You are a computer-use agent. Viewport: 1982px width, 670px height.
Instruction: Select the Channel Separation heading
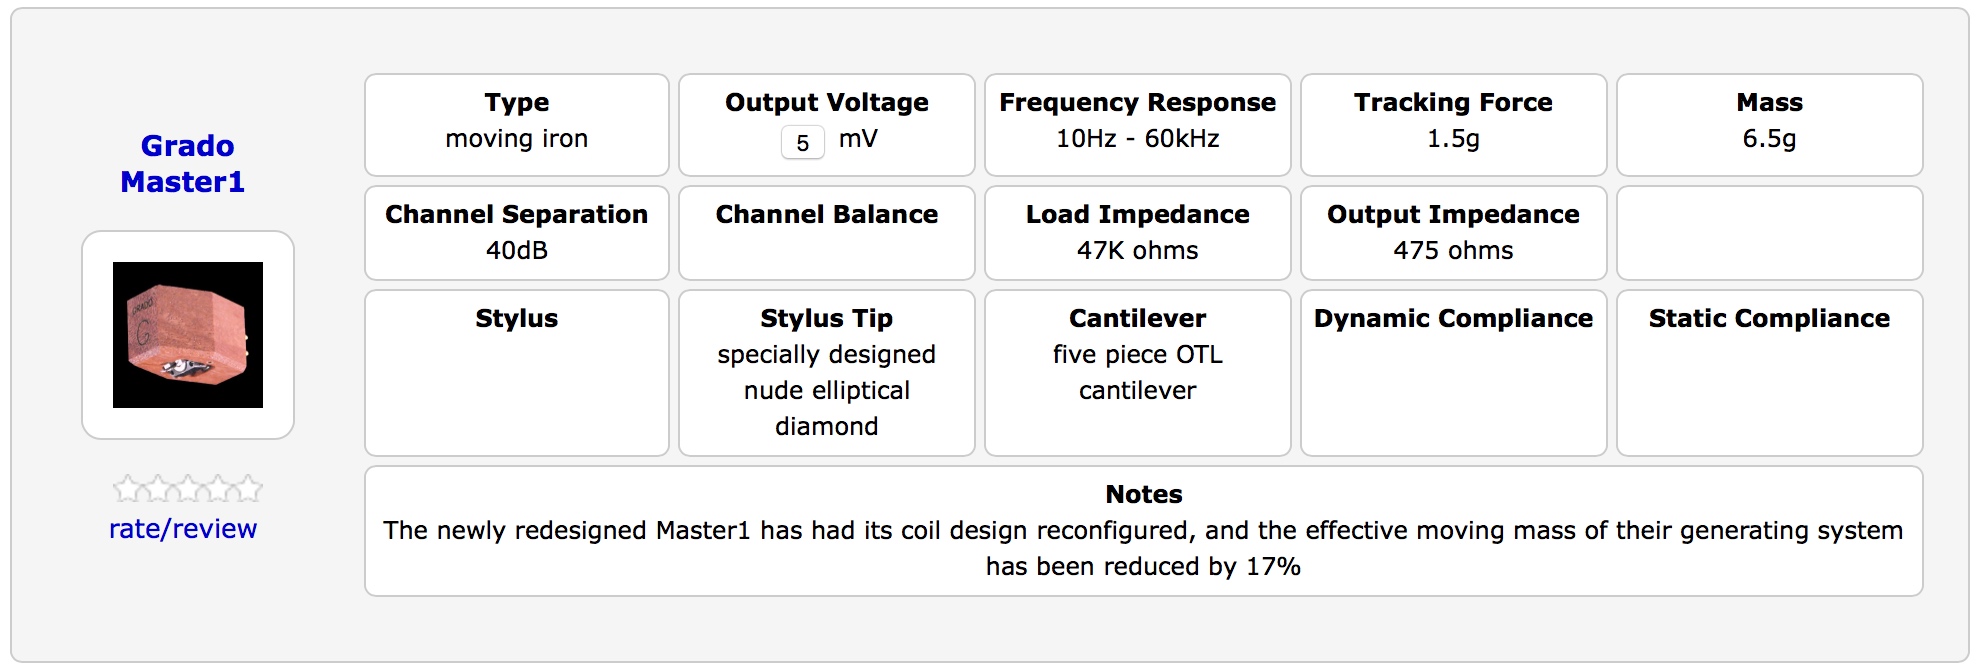[x=517, y=215]
